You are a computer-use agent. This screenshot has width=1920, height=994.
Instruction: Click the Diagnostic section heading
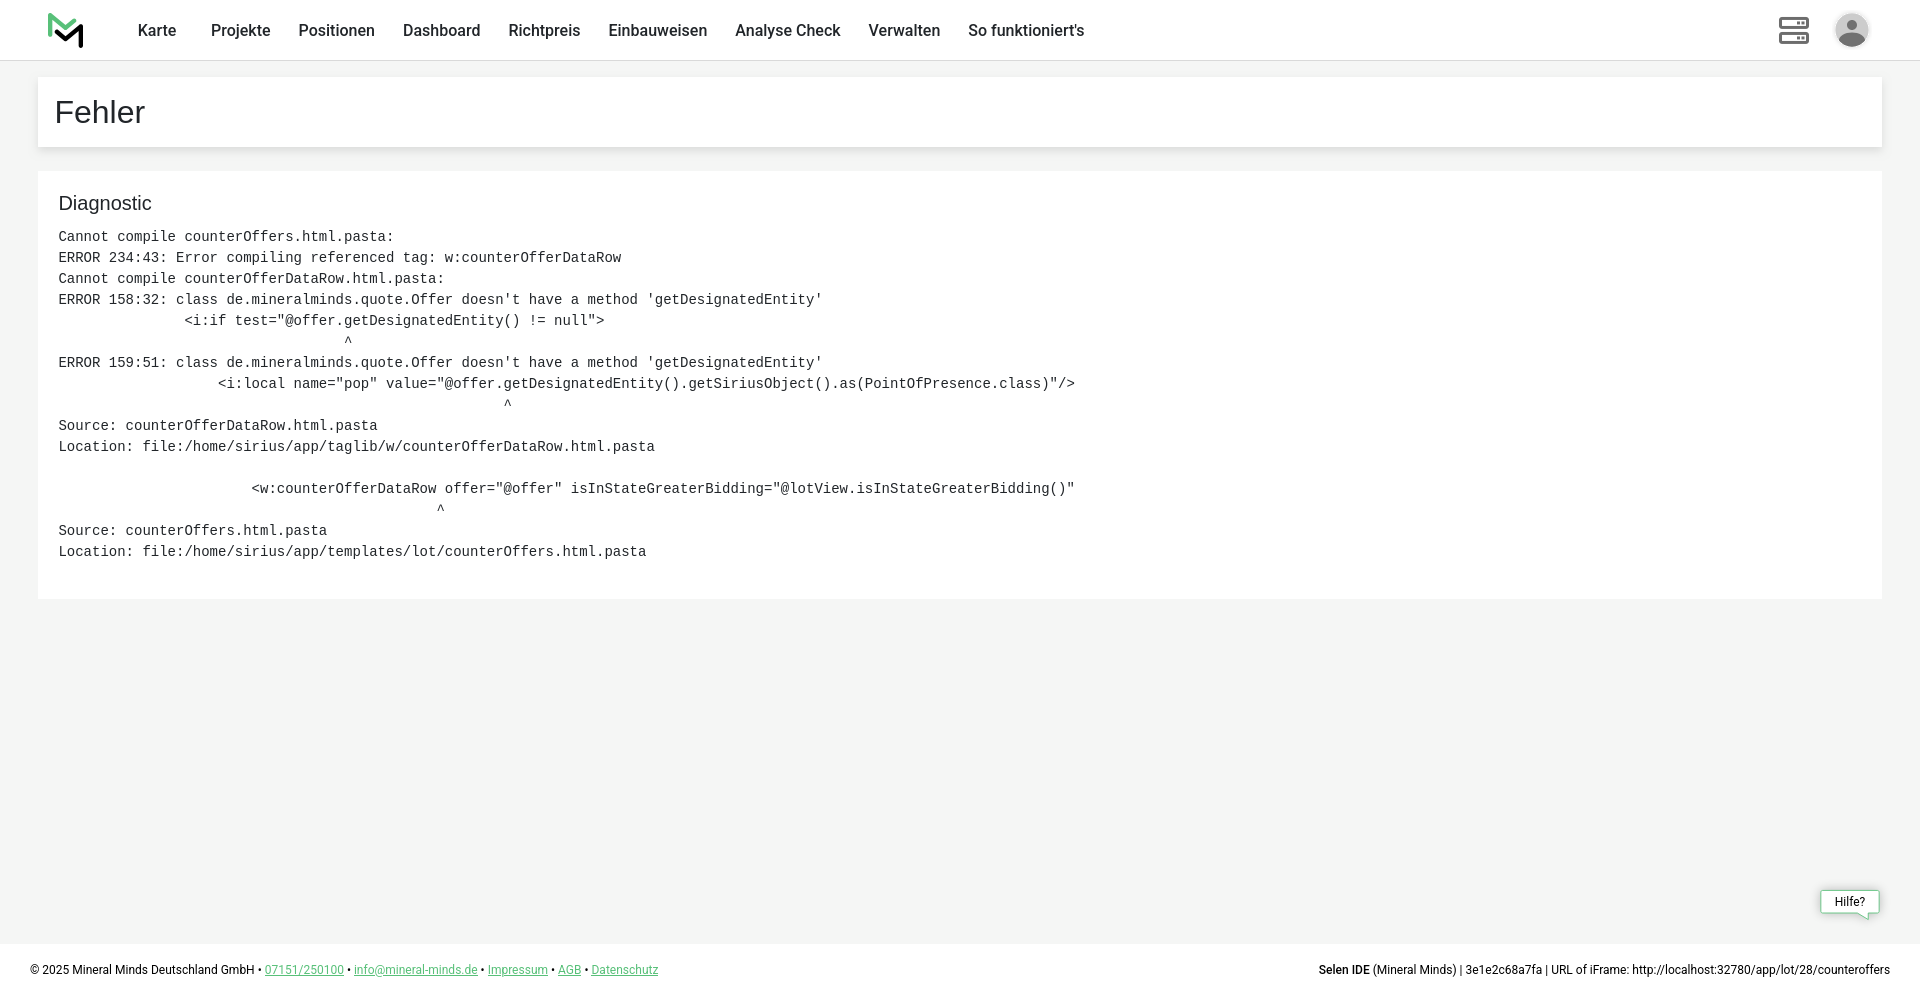(x=105, y=203)
